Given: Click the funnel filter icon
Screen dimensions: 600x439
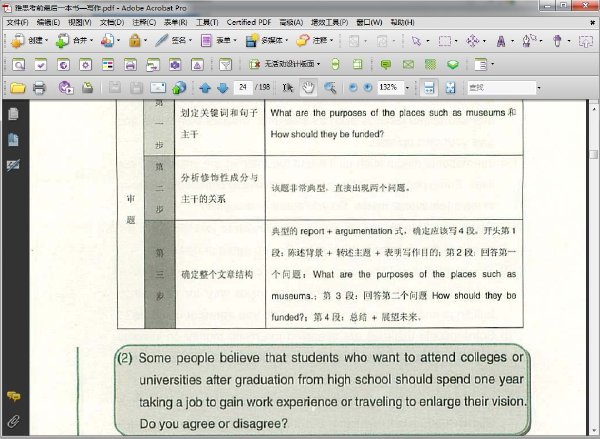Looking at the screenshot, I should (225, 65).
